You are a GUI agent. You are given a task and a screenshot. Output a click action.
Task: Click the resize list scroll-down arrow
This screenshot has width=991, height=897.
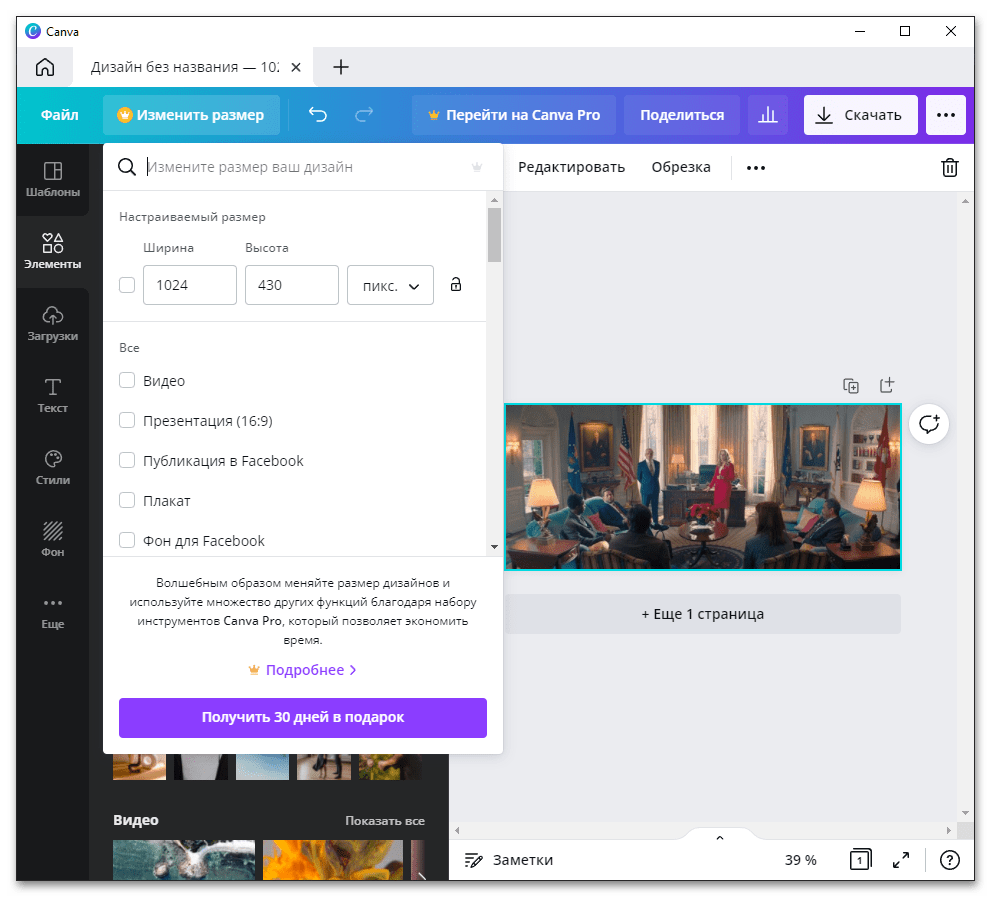[494, 547]
